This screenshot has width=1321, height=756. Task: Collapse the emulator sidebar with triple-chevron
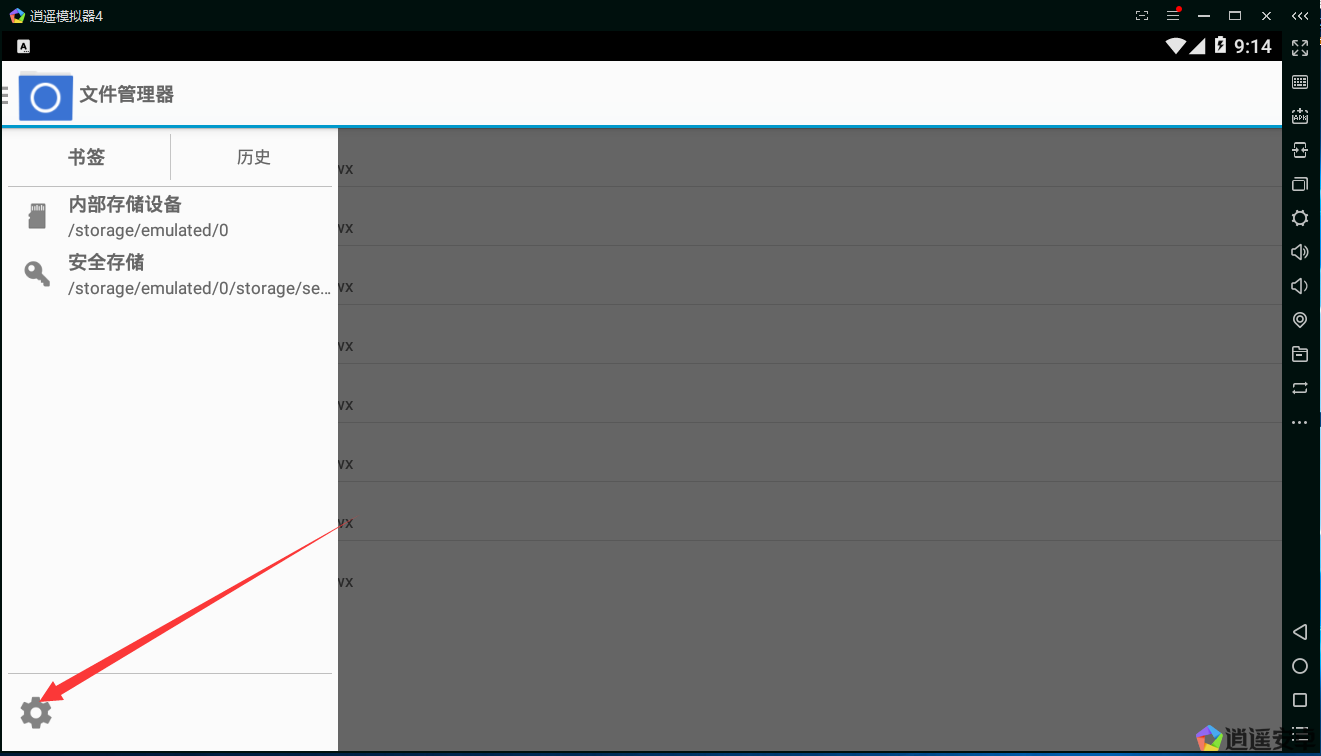pyautogui.click(x=1299, y=16)
